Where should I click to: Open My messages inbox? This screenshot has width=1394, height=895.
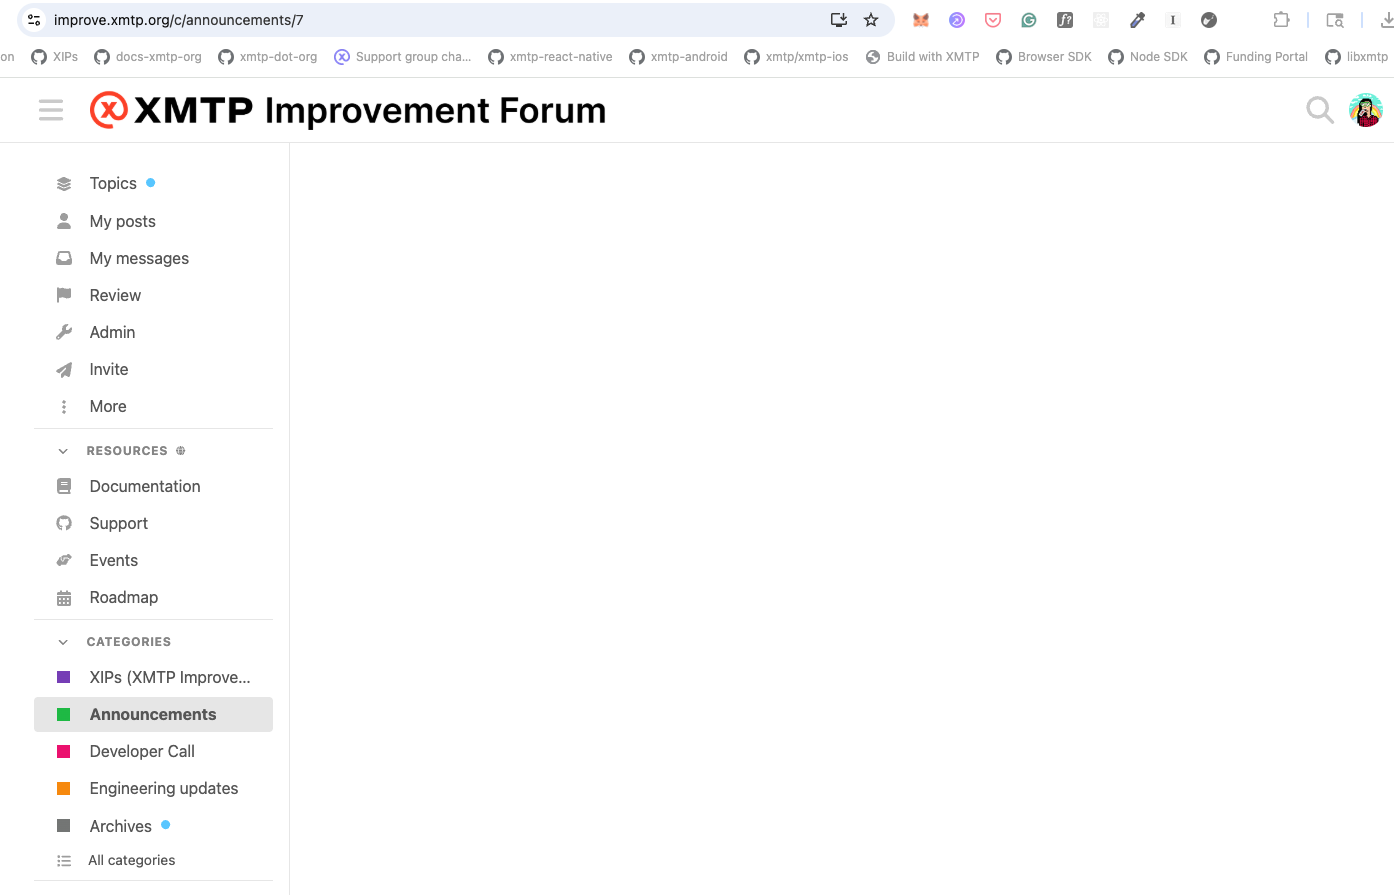pyautogui.click(x=139, y=259)
